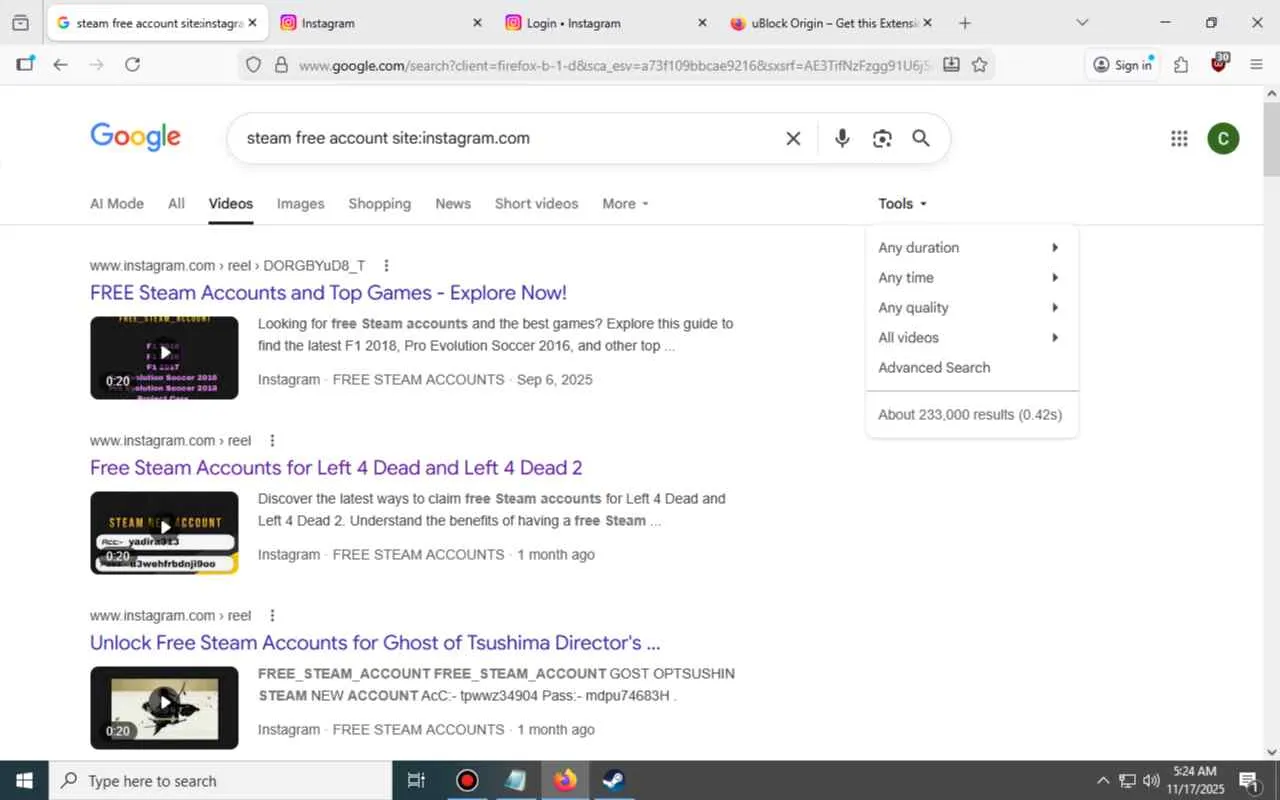Switch to the Login • Instagram browser tab

605,23
